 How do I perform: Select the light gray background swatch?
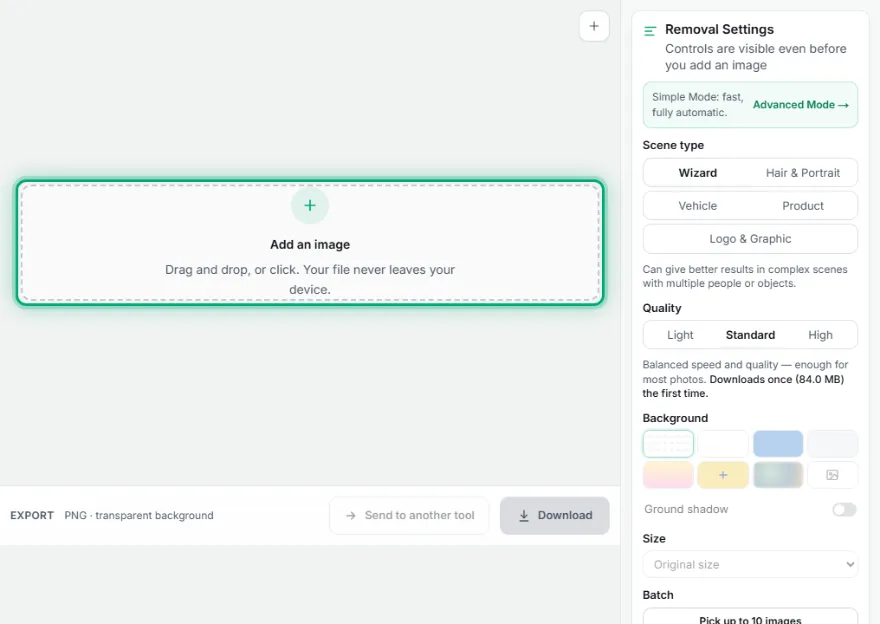(x=832, y=444)
